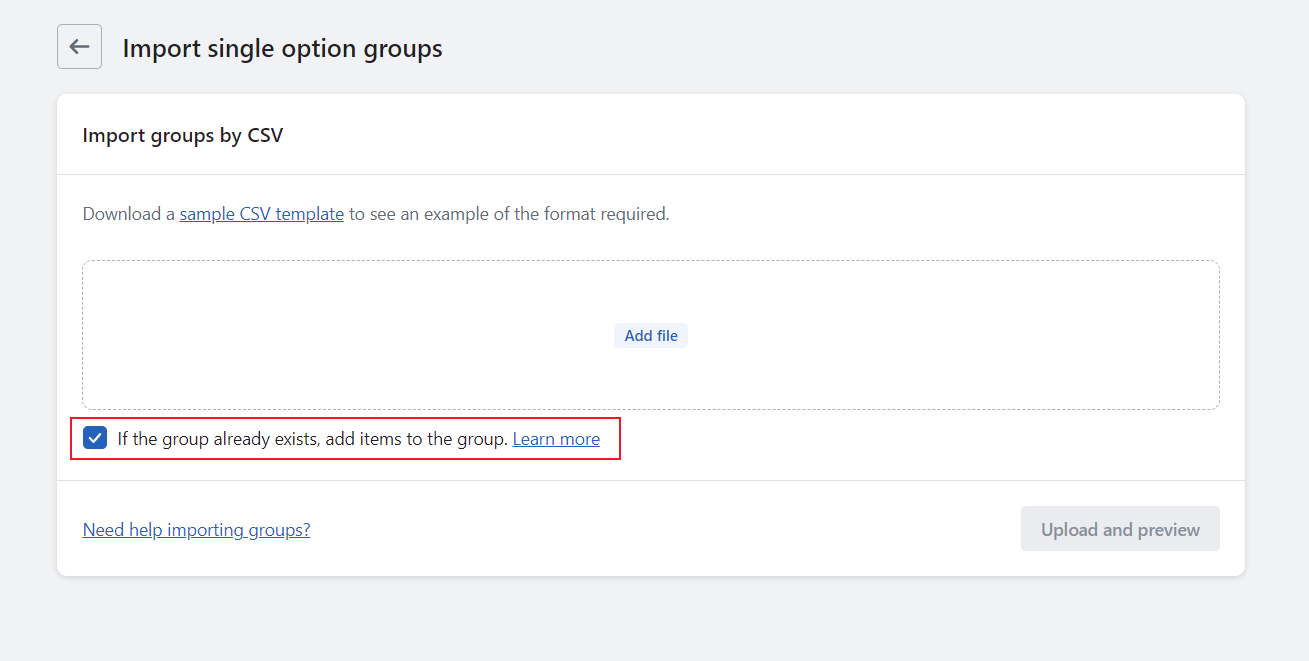This screenshot has width=1309, height=661.
Task: Click the right side of the dashed drop zone
Action: (x=1050, y=335)
